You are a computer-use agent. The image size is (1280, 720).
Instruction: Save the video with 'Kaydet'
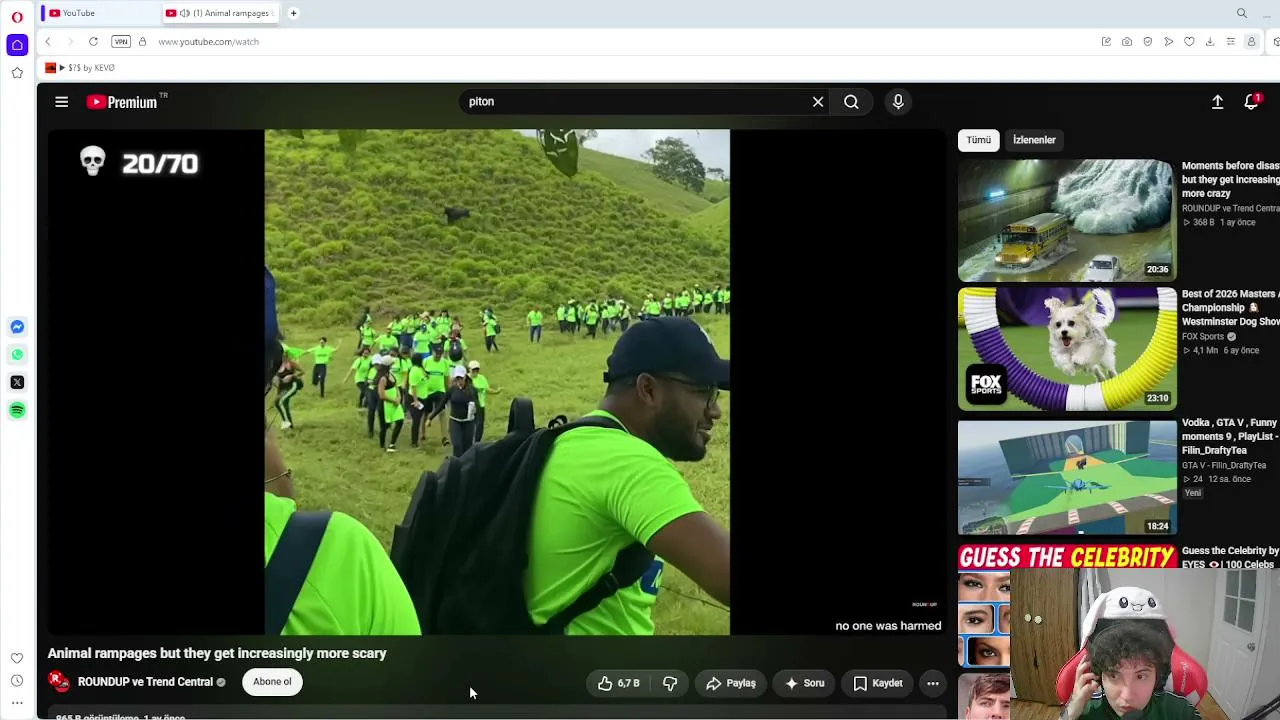pyautogui.click(x=878, y=683)
